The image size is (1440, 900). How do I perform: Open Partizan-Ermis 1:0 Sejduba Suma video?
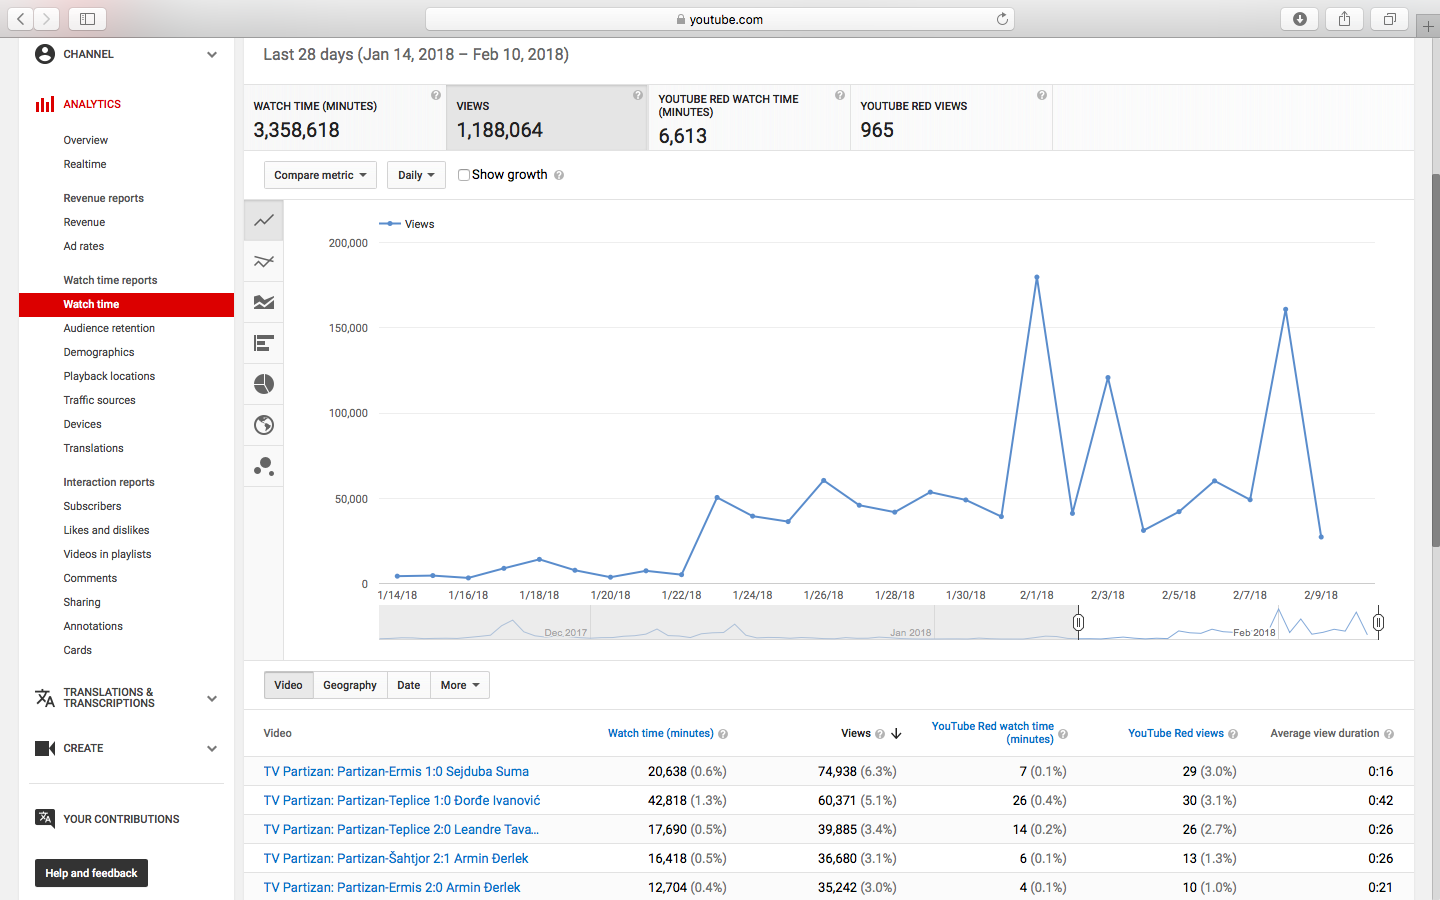(396, 771)
